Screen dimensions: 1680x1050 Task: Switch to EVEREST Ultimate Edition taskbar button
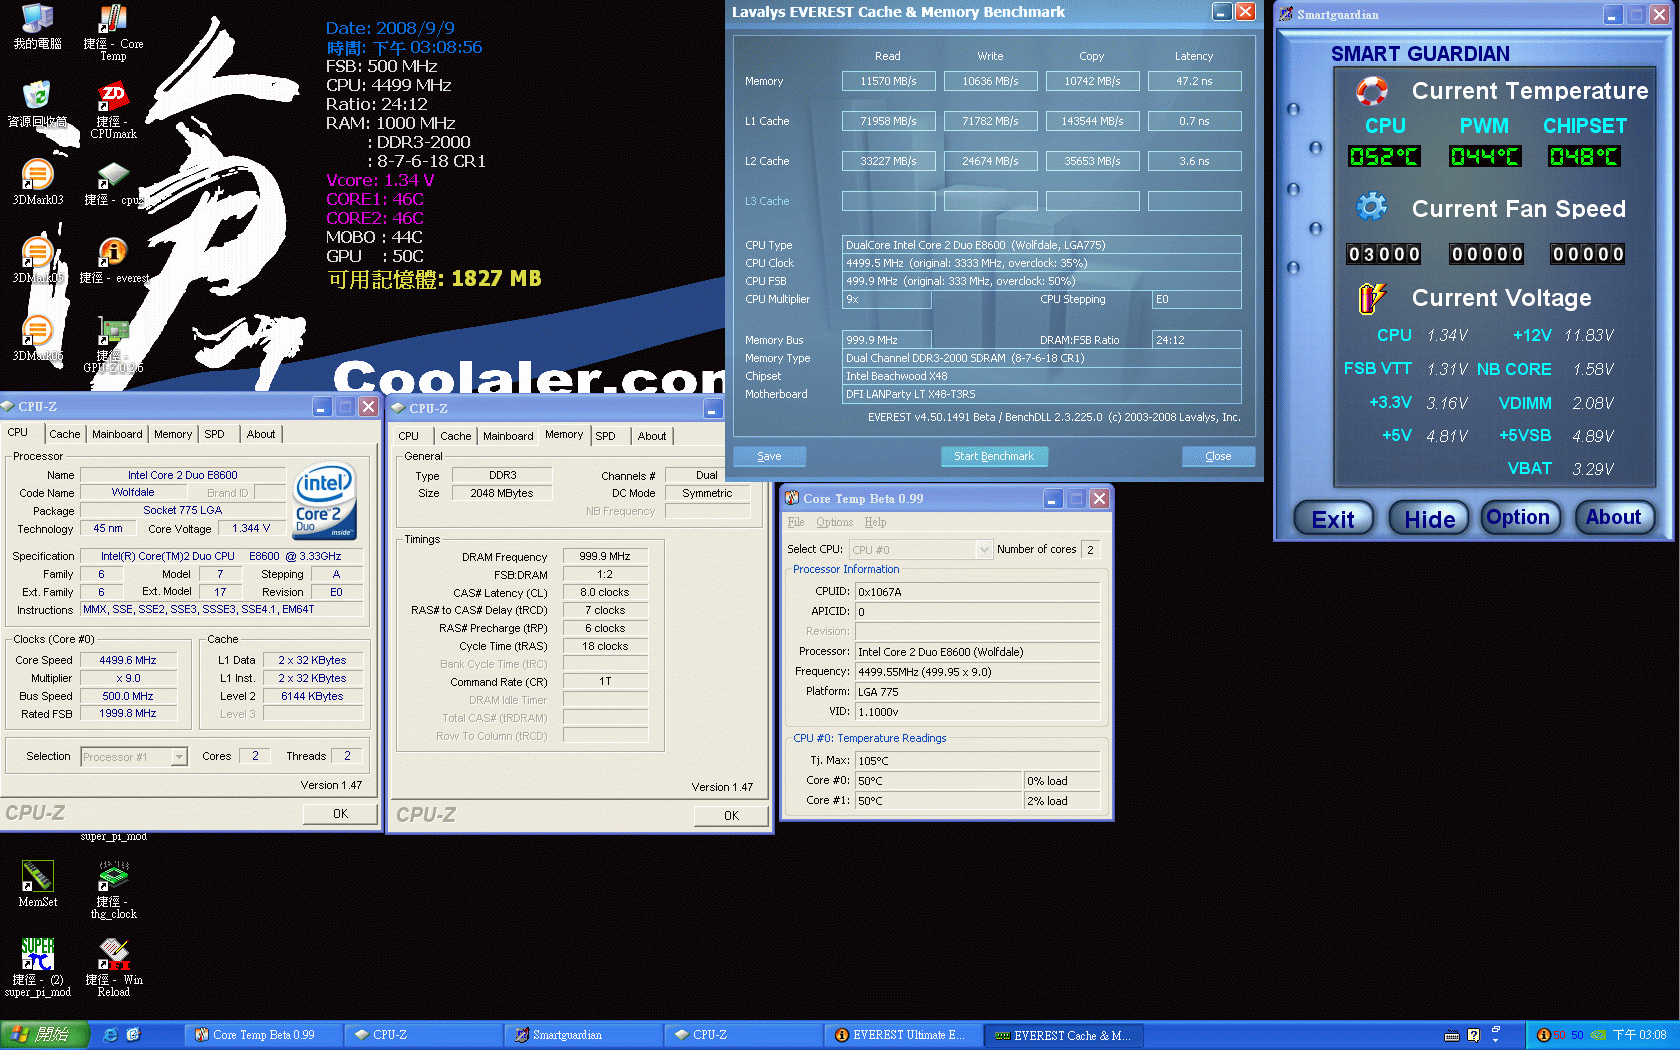[x=904, y=1035]
